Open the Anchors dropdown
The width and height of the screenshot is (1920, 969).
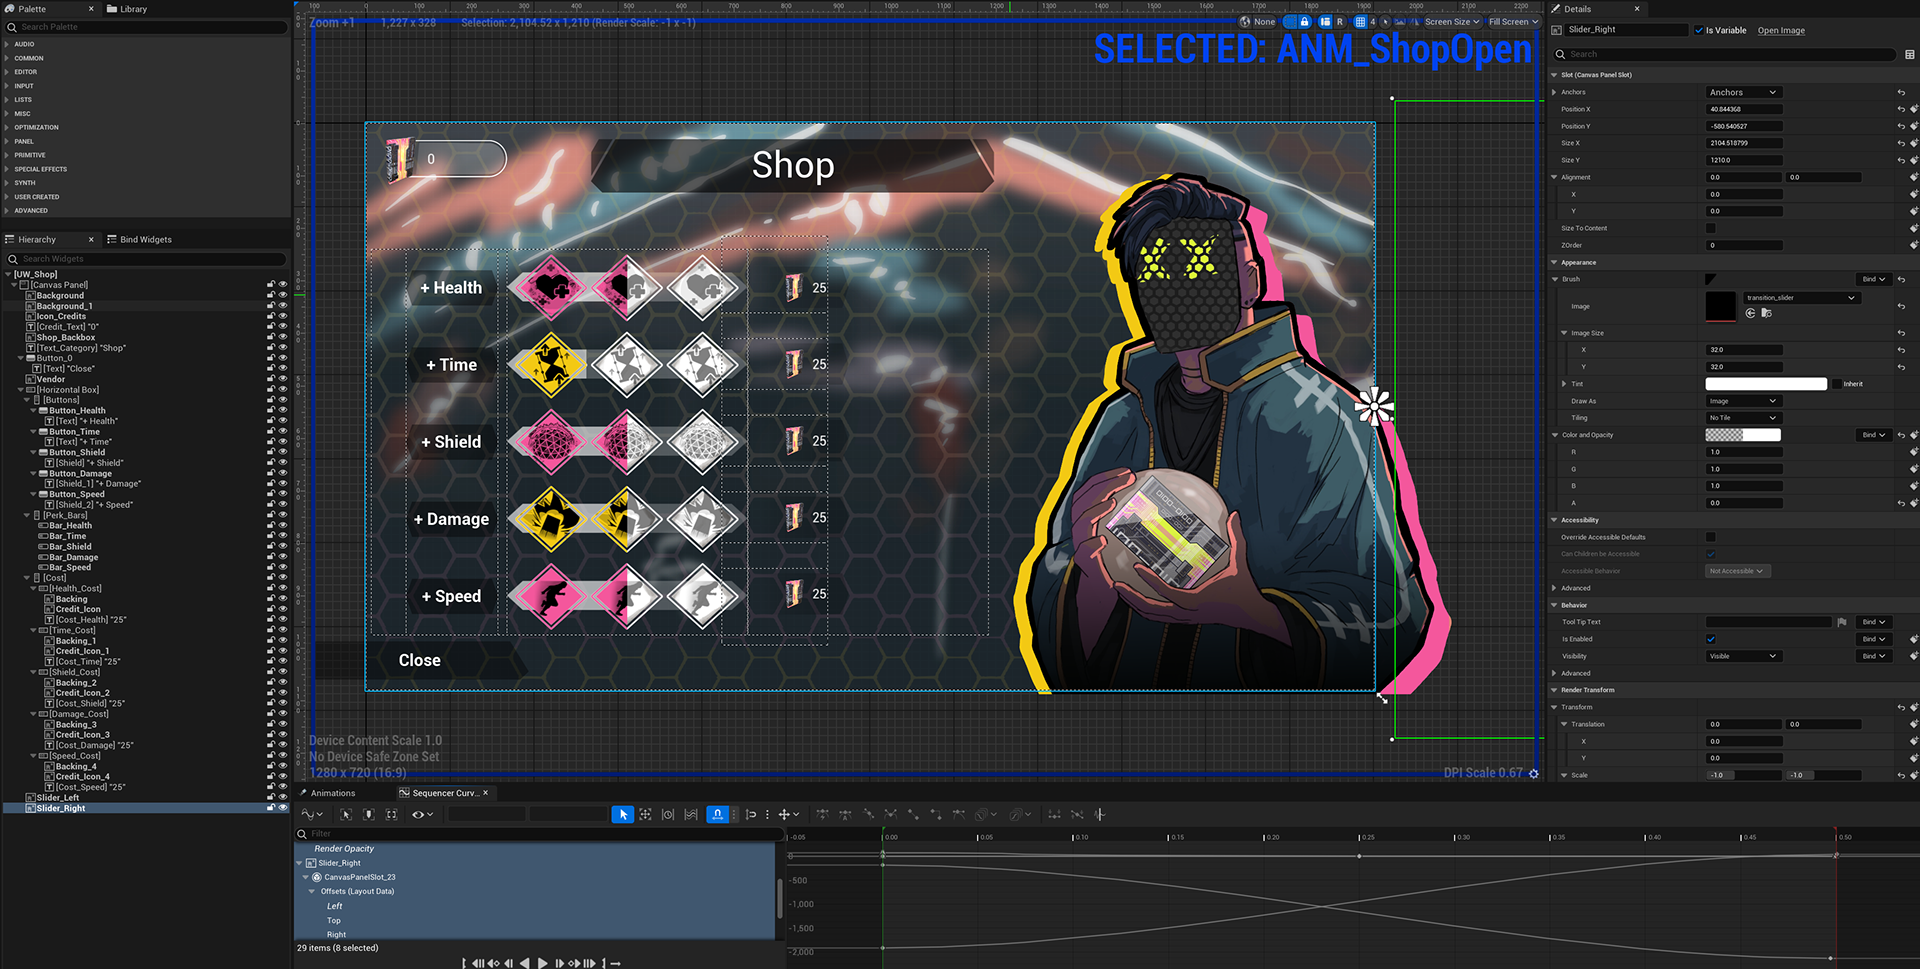point(1743,92)
